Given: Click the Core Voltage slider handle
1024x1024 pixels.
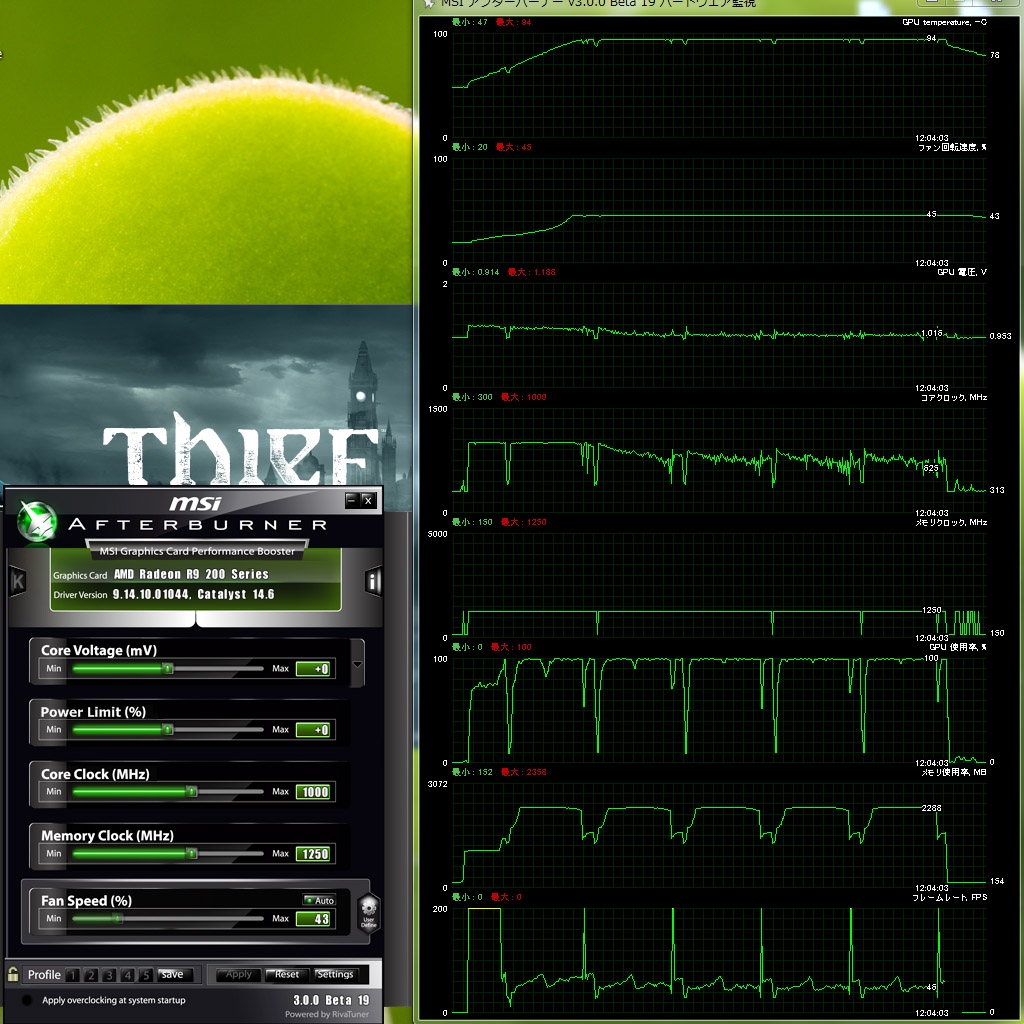Looking at the screenshot, I should coord(168,669).
